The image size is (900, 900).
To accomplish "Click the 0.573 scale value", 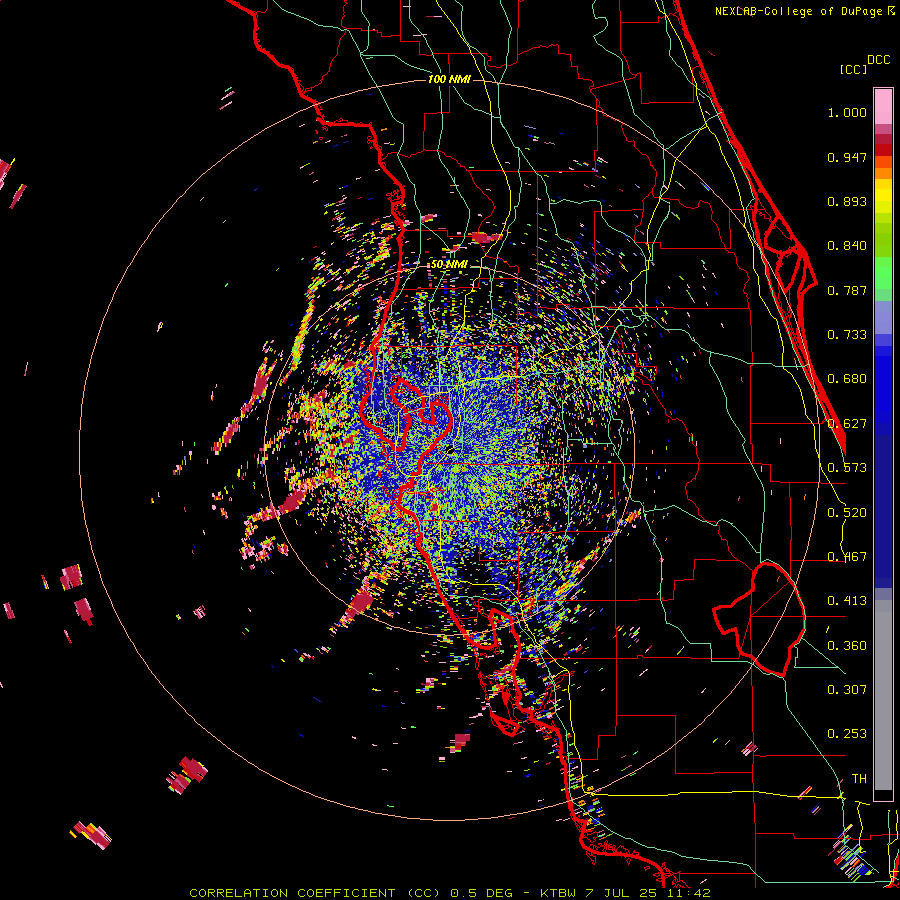I will [847, 468].
